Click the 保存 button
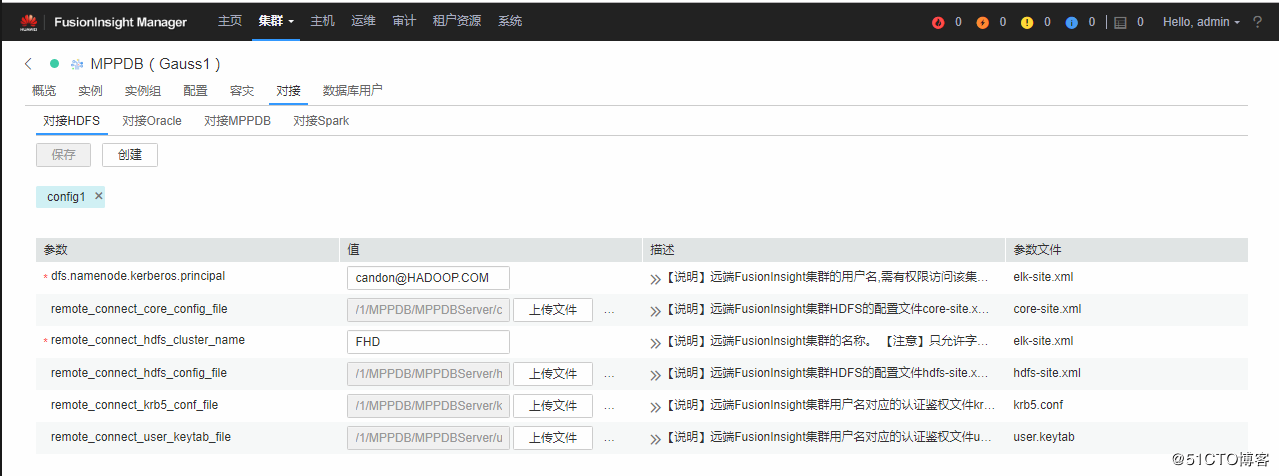Screen dimensions: 1279x476 [63, 155]
